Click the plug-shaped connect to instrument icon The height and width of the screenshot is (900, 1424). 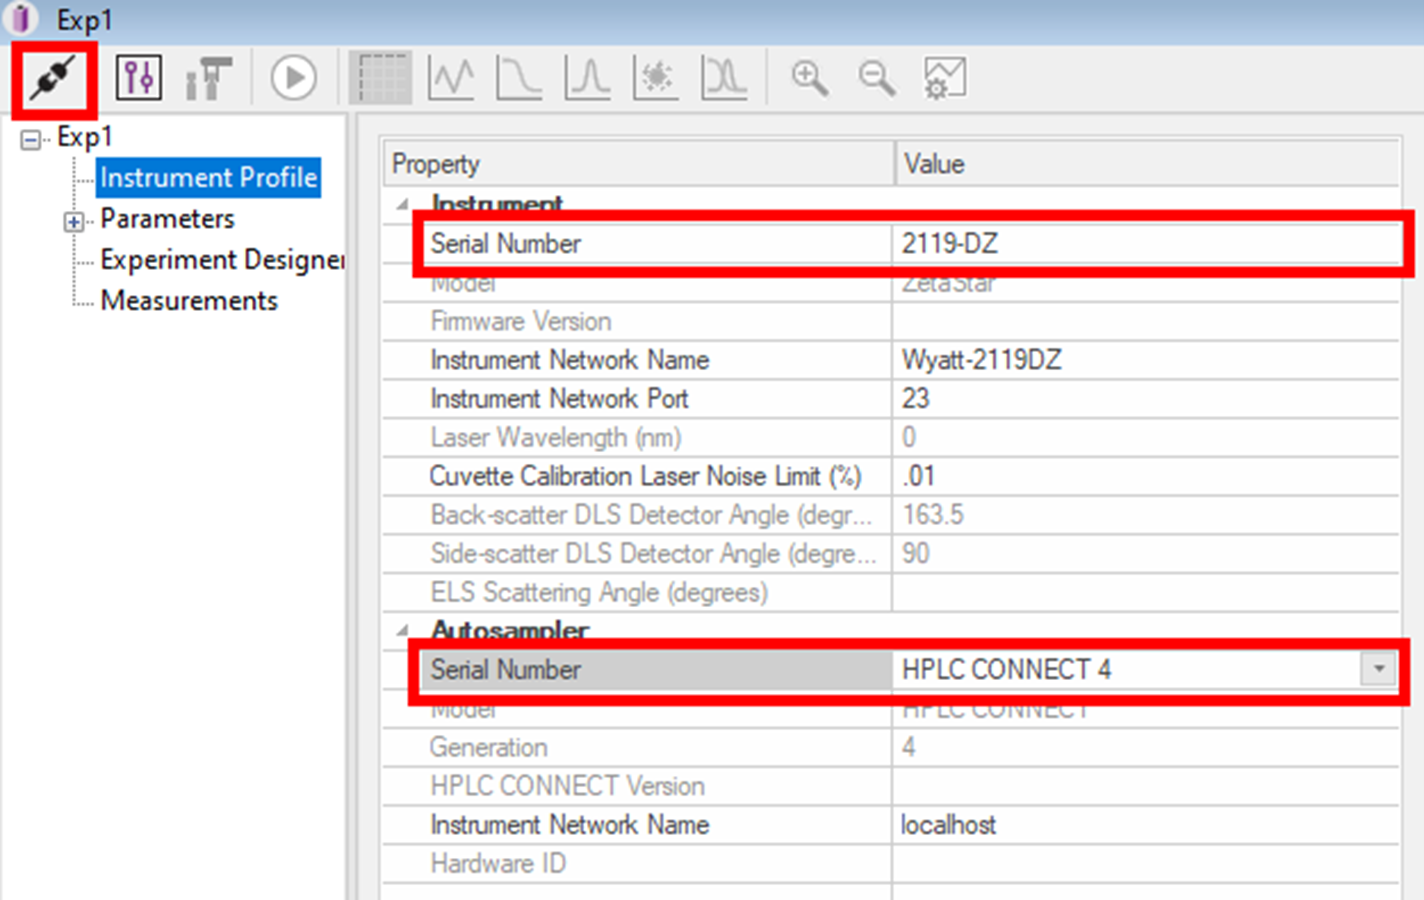click(53, 78)
